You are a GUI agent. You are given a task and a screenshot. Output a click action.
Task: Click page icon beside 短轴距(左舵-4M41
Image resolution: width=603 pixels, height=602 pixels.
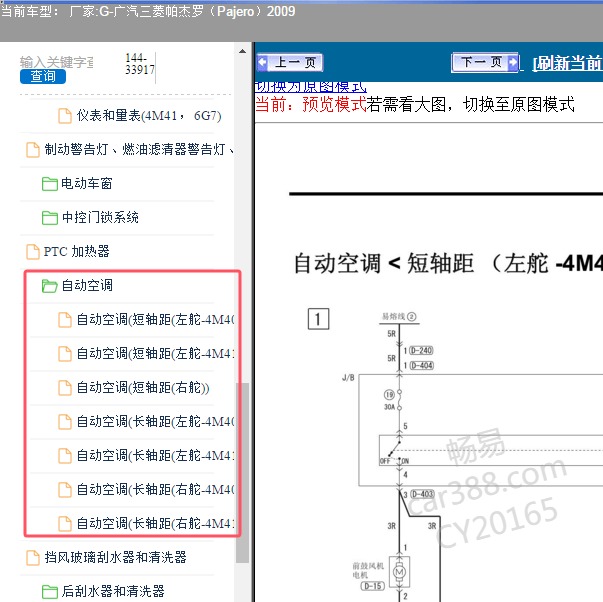[65, 354]
